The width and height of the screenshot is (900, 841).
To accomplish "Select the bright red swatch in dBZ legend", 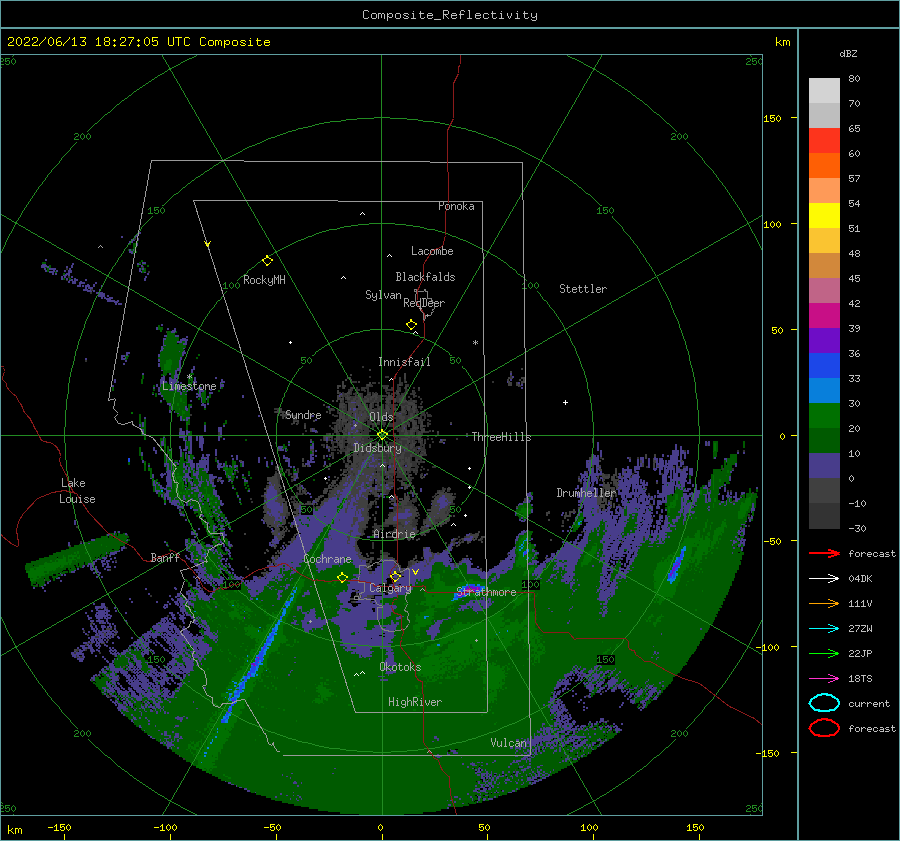I will click(x=824, y=140).
